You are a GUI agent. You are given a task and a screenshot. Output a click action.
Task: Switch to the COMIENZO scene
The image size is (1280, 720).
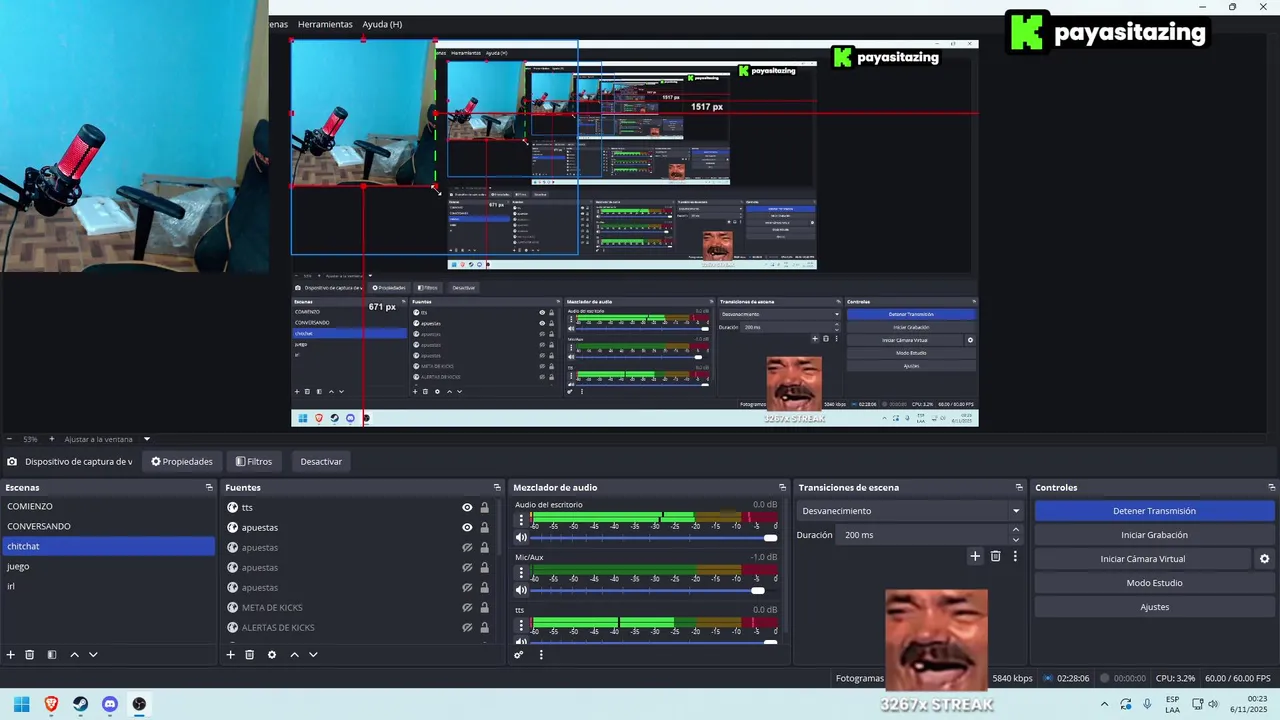pyautogui.click(x=108, y=506)
